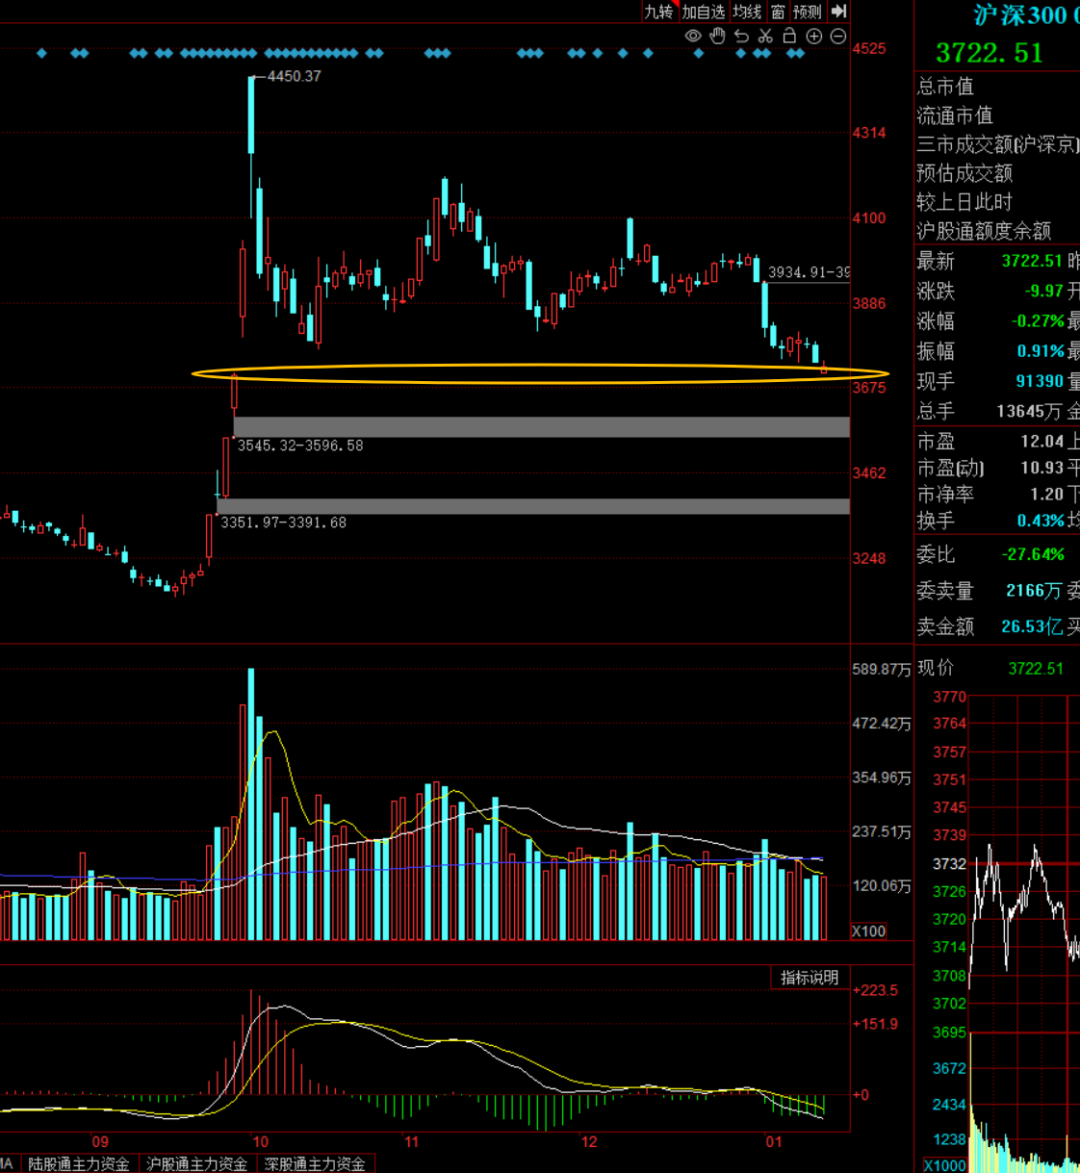The image size is (1080, 1173).
Task: Open the 九转 indicator
Action: (x=658, y=11)
